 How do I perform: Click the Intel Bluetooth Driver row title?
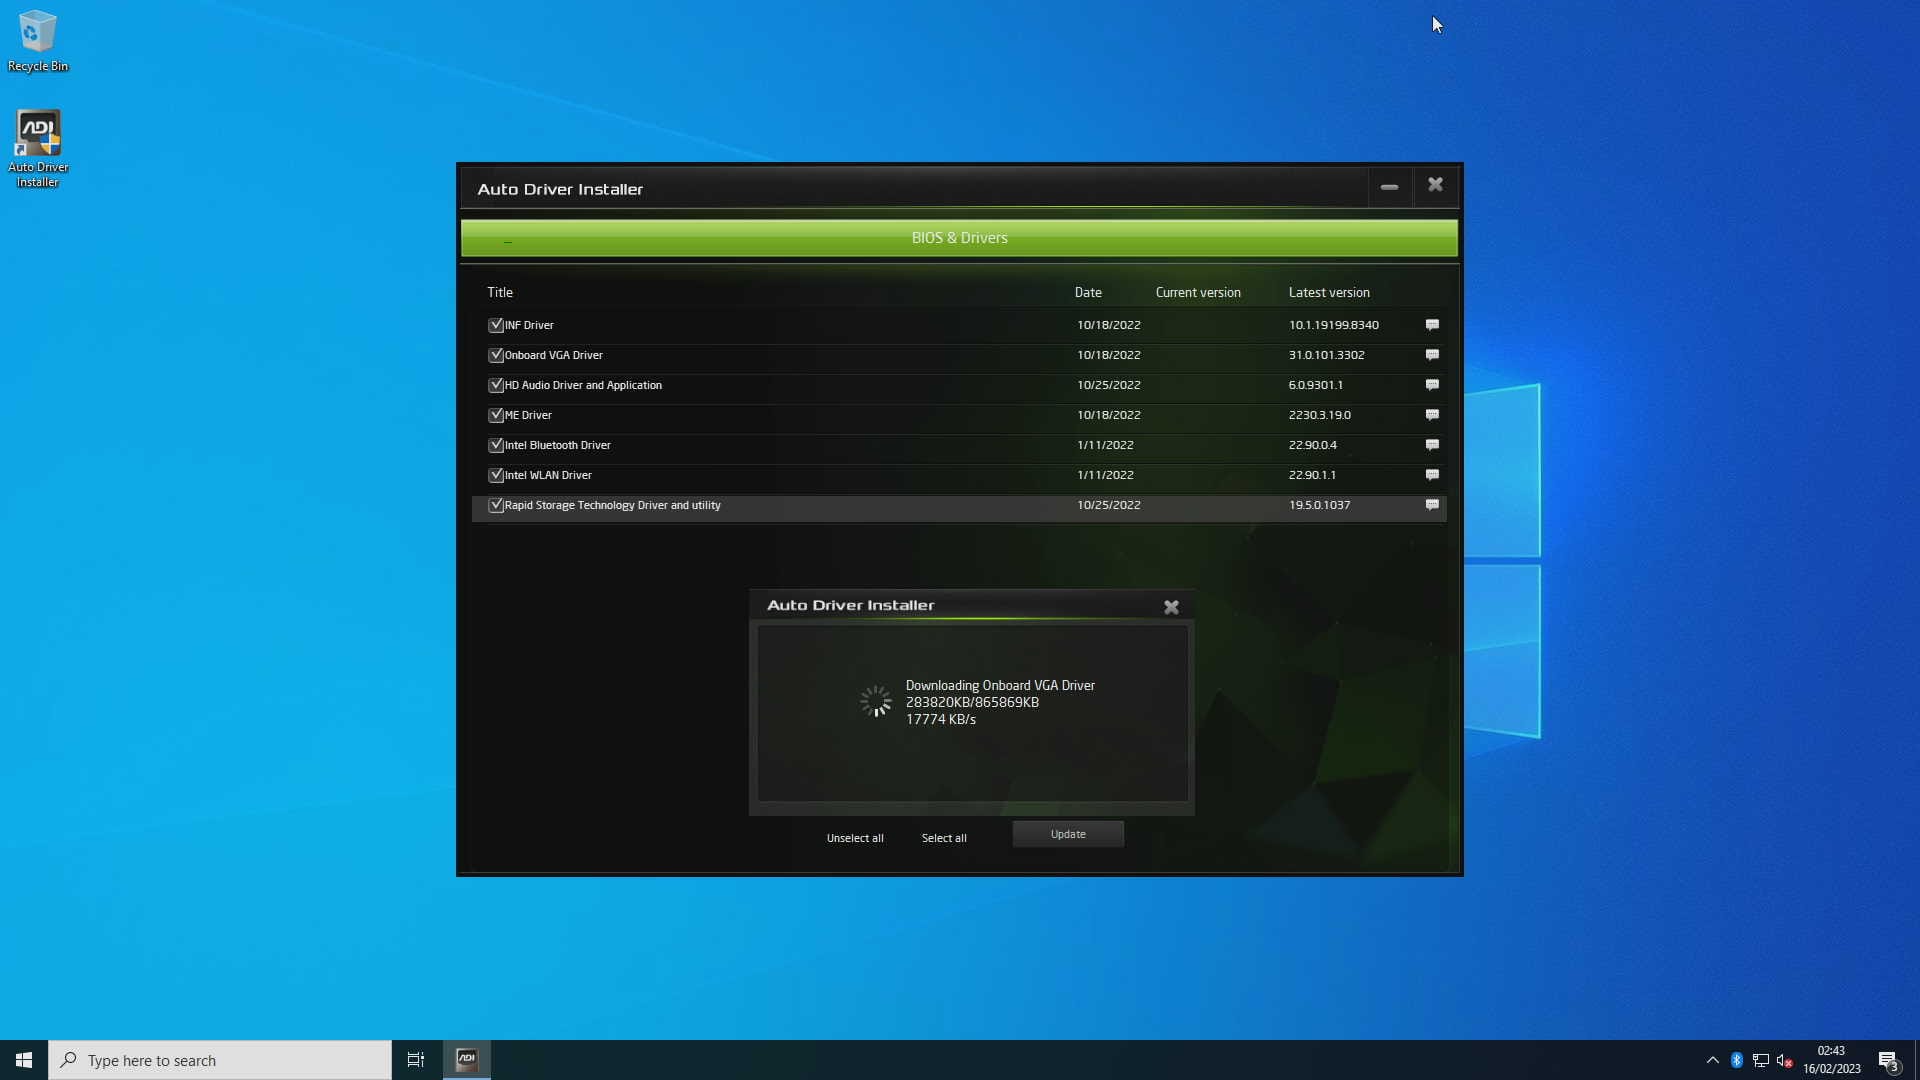(x=557, y=445)
